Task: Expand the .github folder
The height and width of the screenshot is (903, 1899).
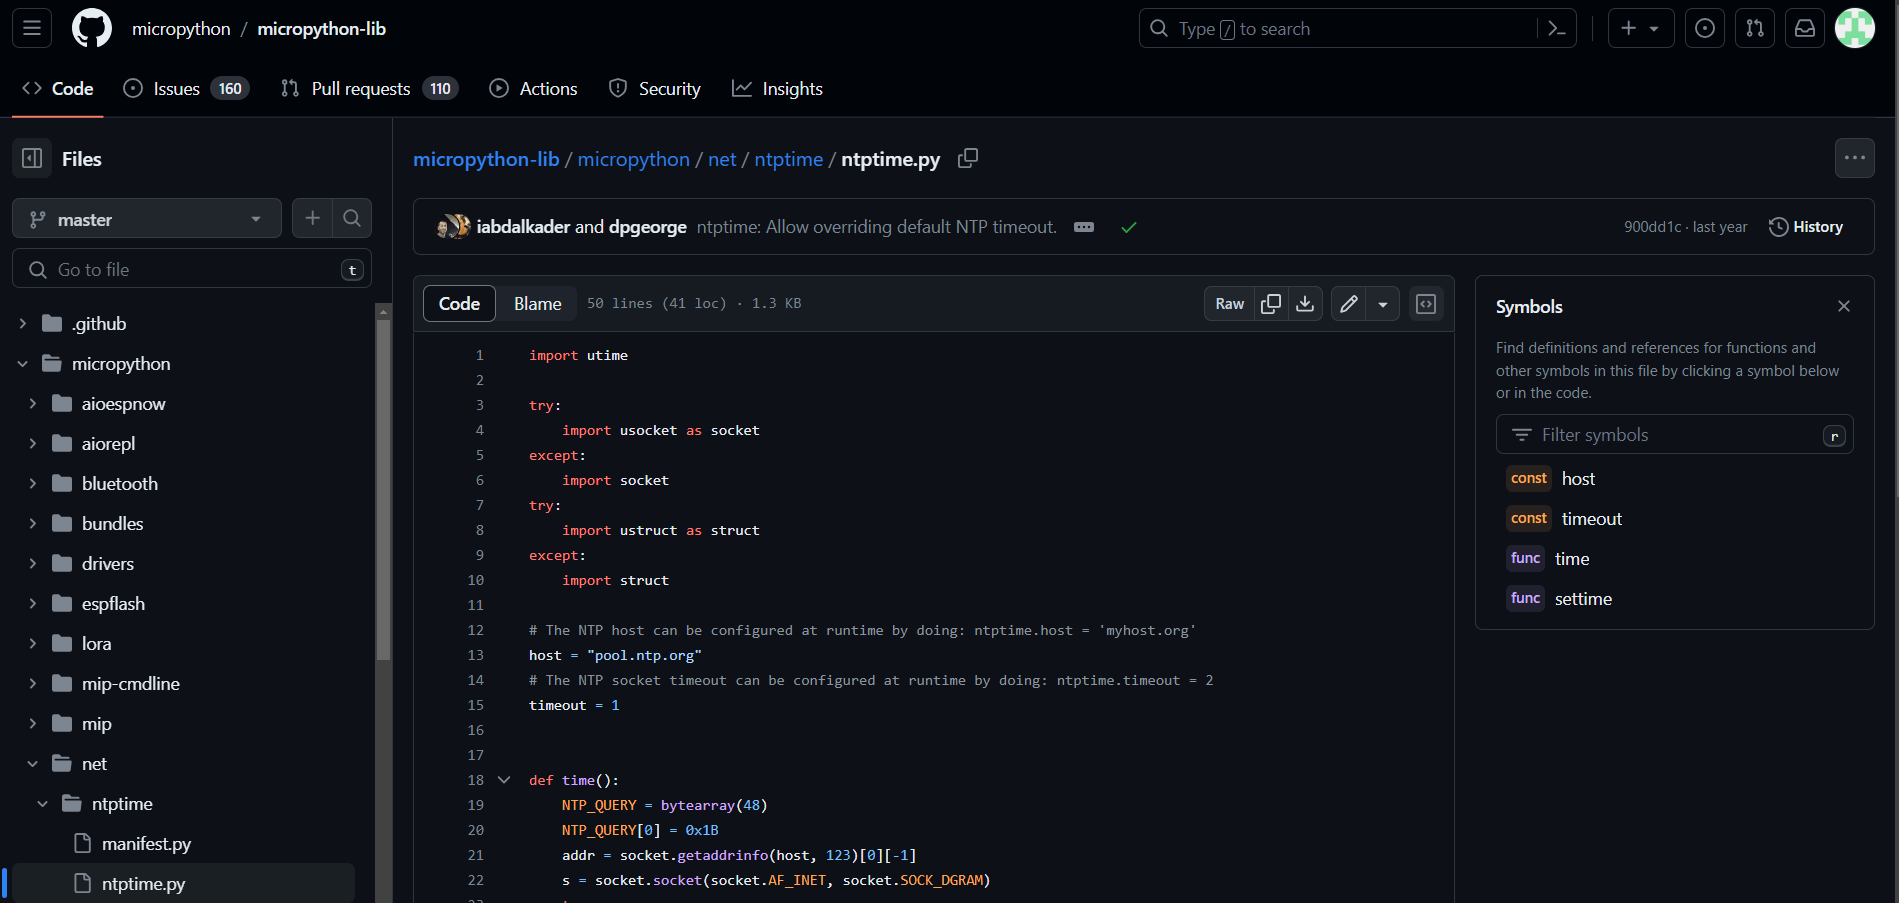Action: [x=23, y=324]
